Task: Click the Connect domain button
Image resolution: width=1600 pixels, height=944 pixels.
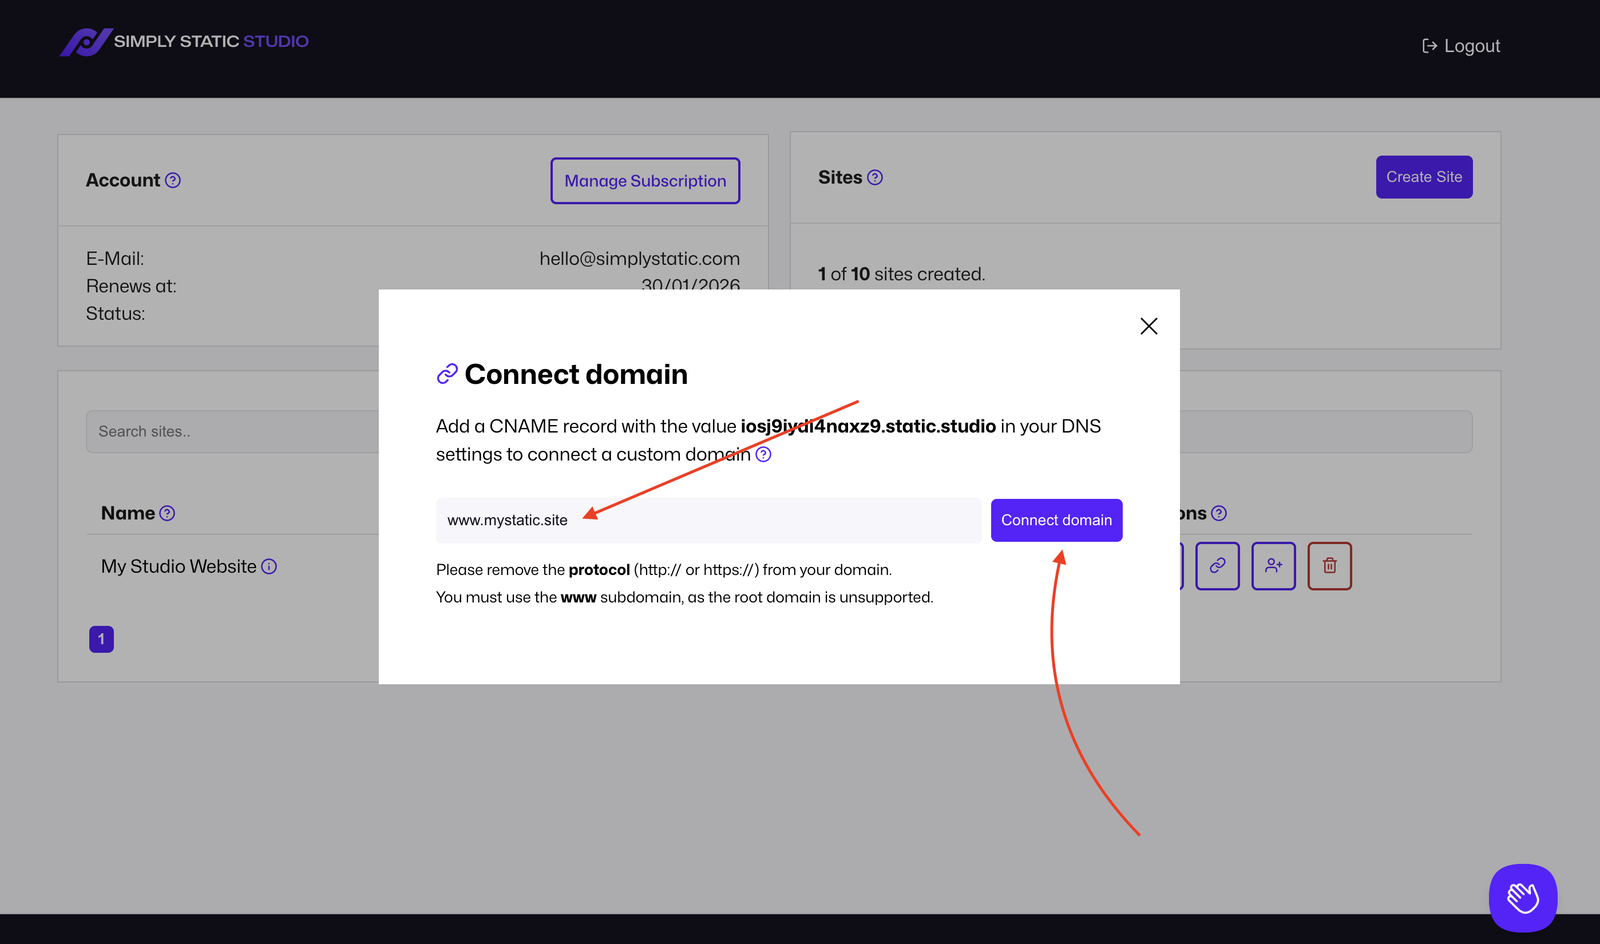Action: [1056, 520]
